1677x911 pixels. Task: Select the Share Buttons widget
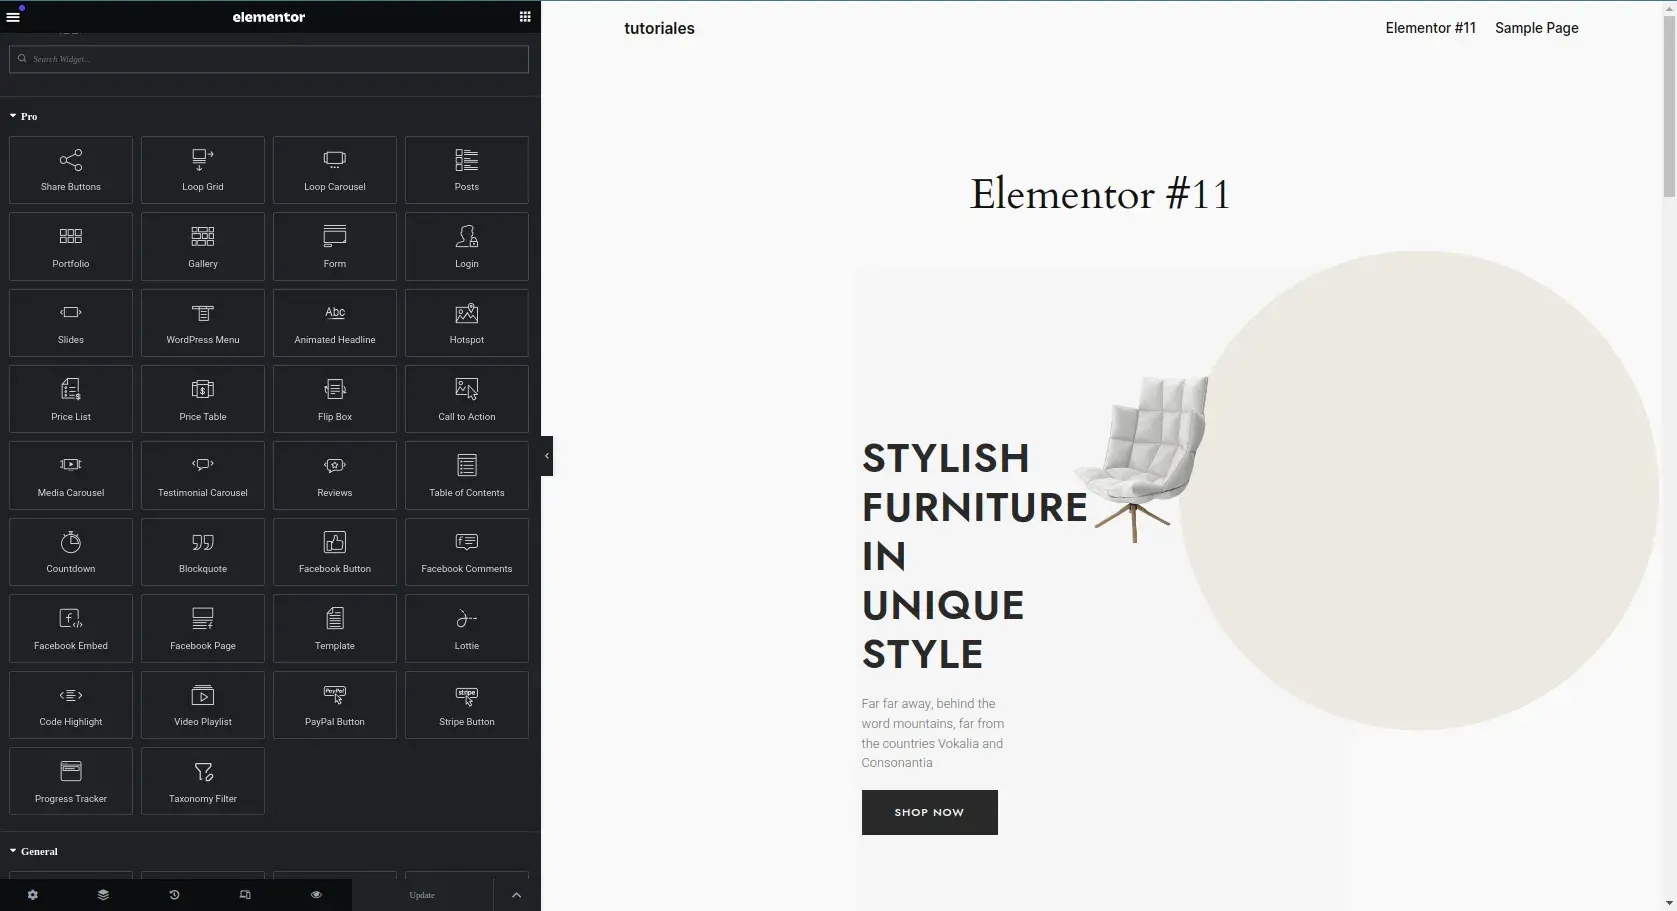pos(71,170)
